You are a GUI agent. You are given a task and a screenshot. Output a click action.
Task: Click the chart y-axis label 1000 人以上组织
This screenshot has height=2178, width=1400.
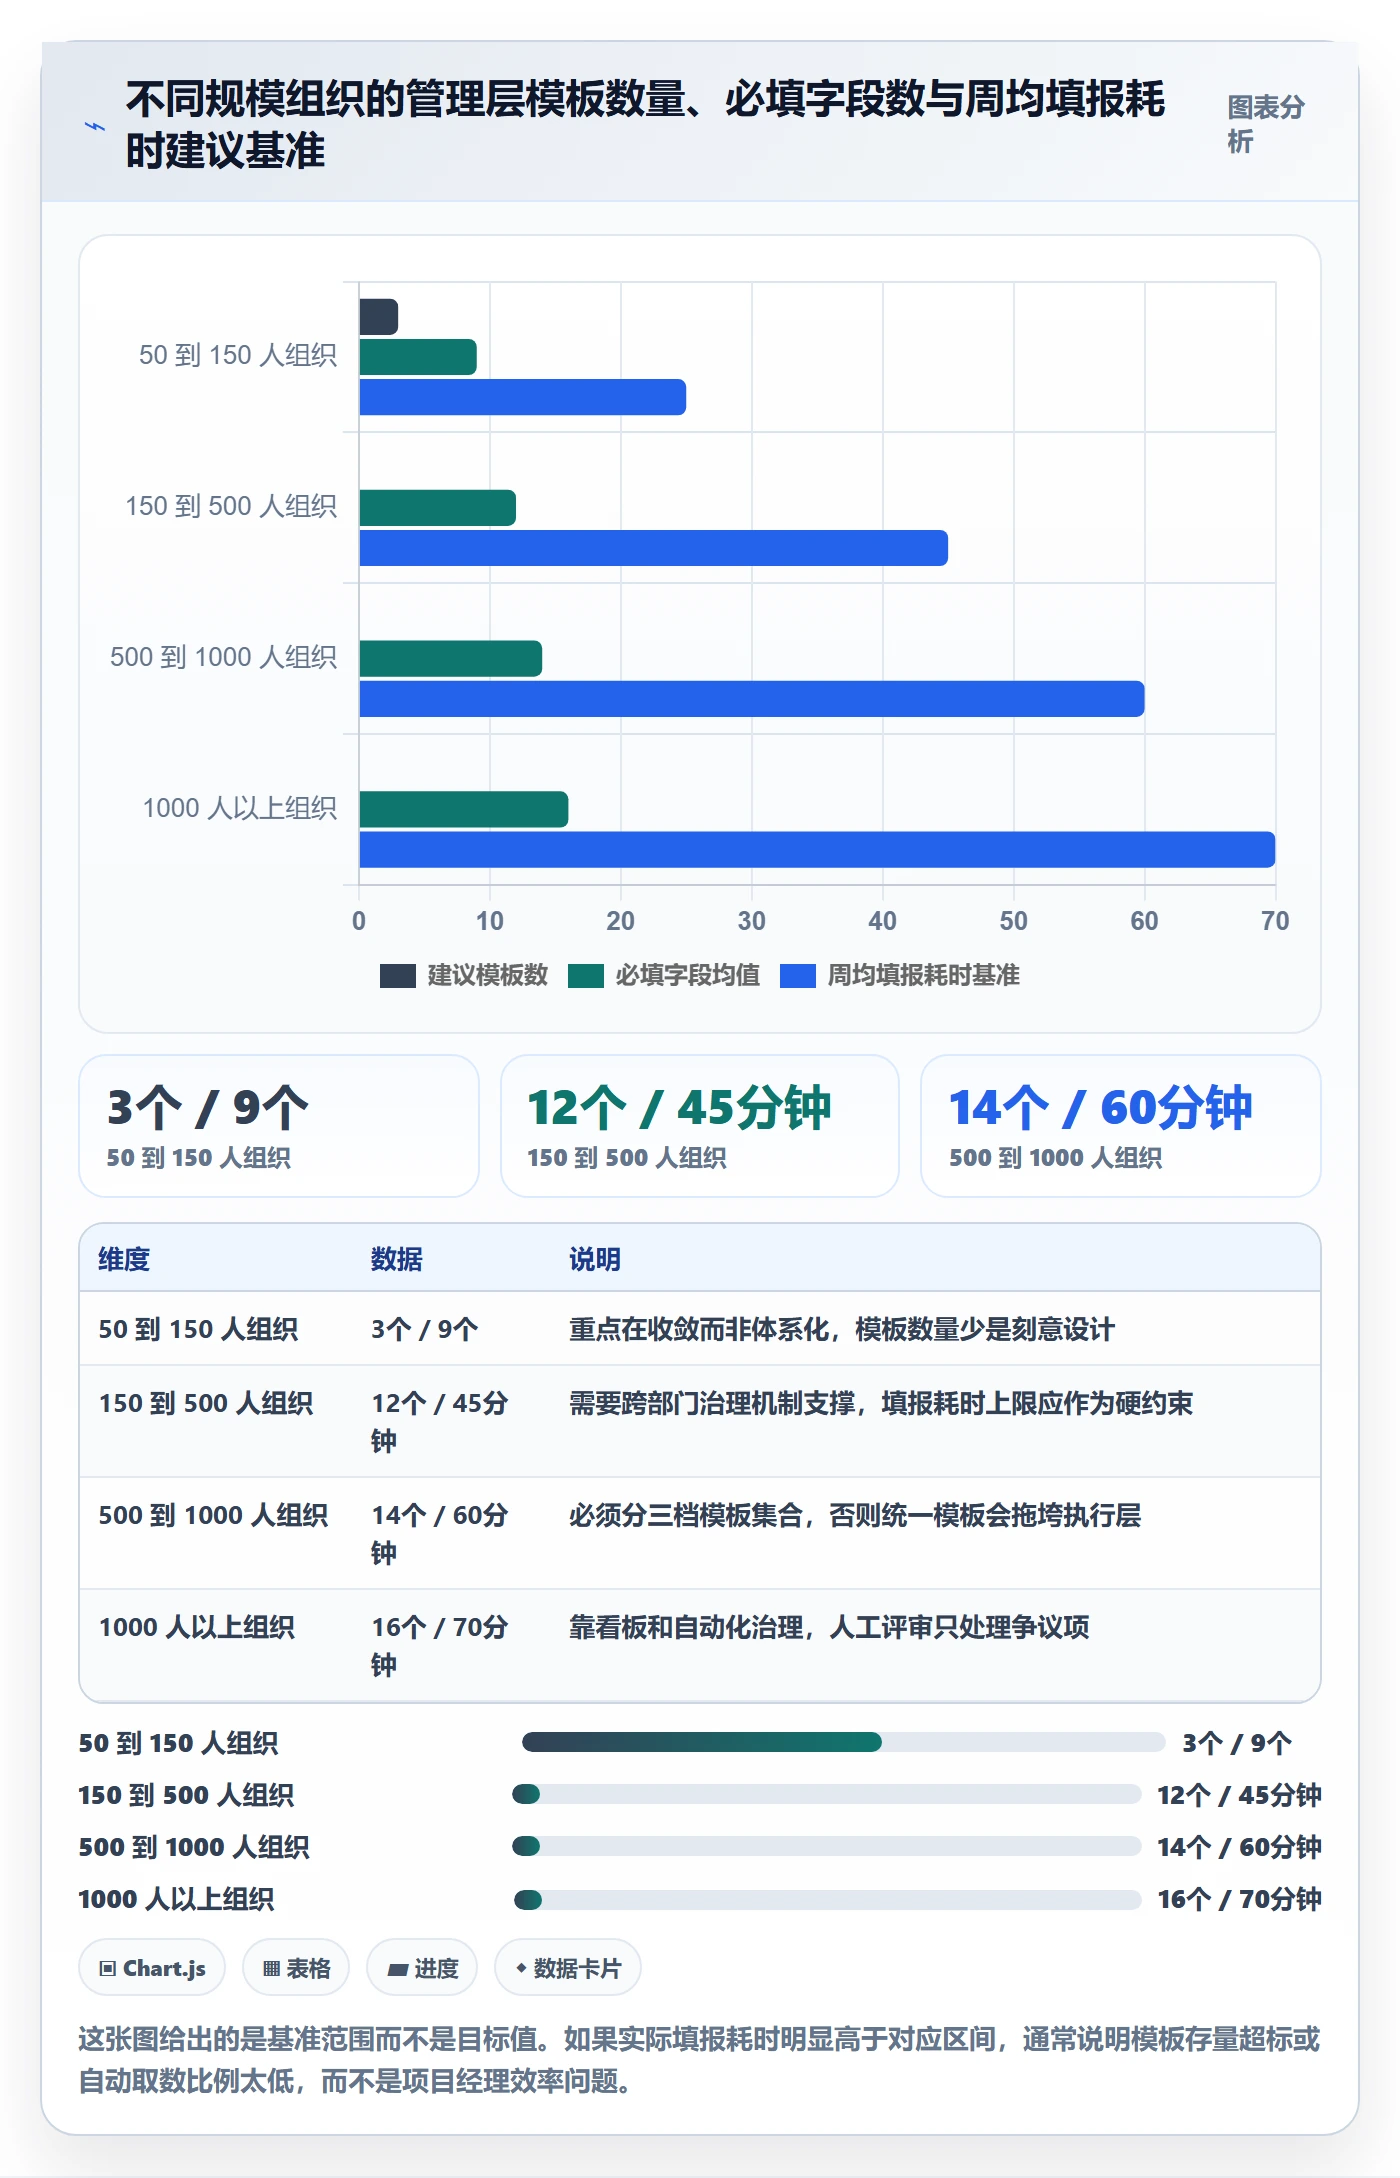point(240,808)
